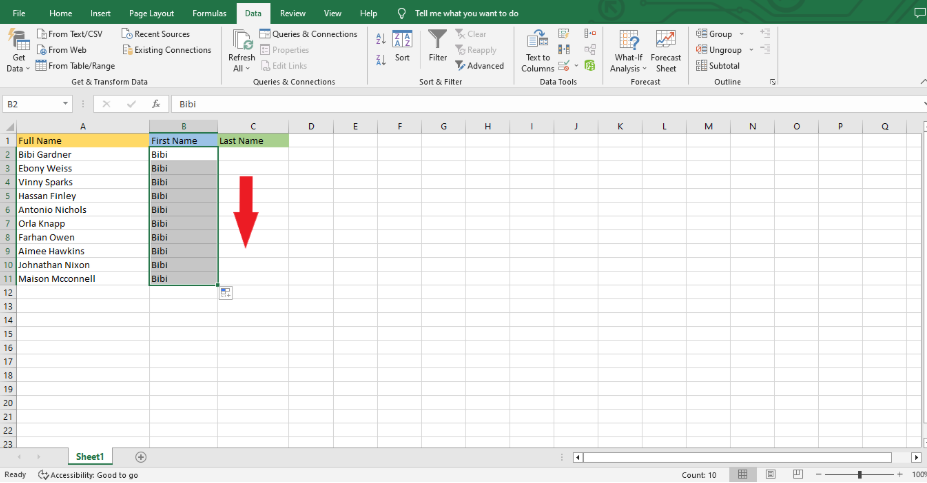Expand the Group dropdown arrow
This screenshot has width=927, height=483.
(x=742, y=34)
